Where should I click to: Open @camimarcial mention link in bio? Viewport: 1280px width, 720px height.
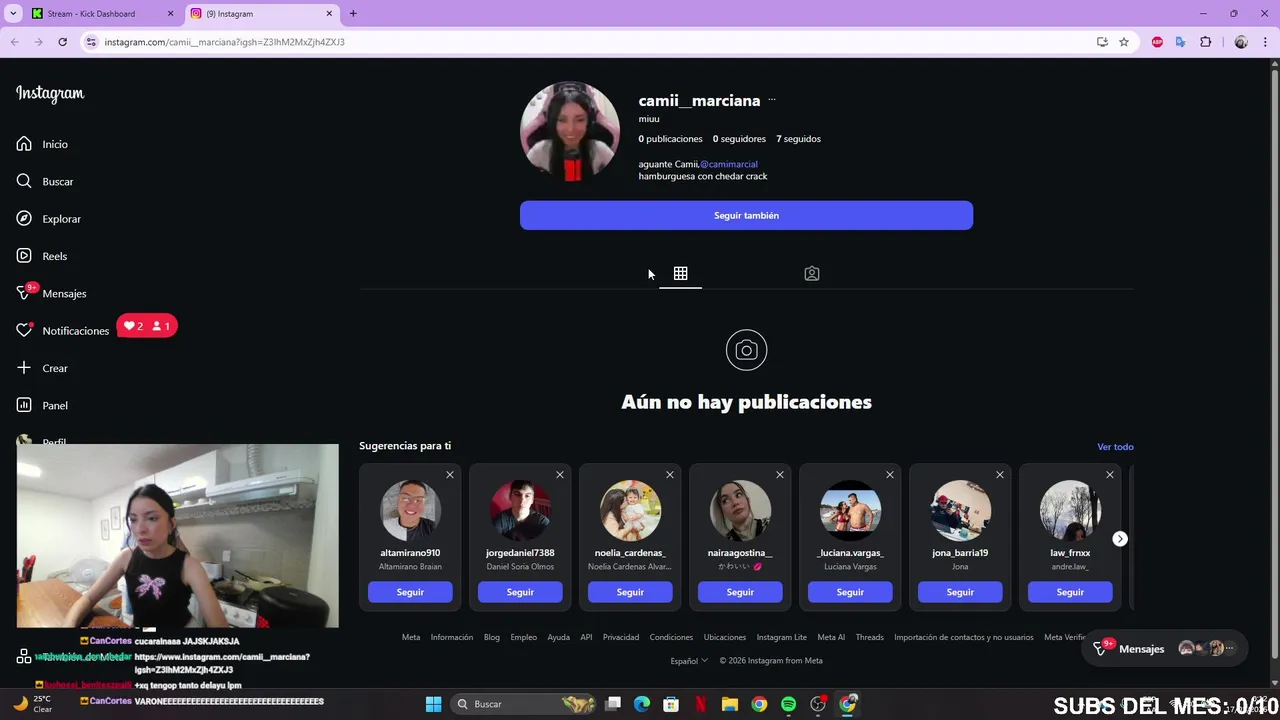pyautogui.click(x=729, y=164)
